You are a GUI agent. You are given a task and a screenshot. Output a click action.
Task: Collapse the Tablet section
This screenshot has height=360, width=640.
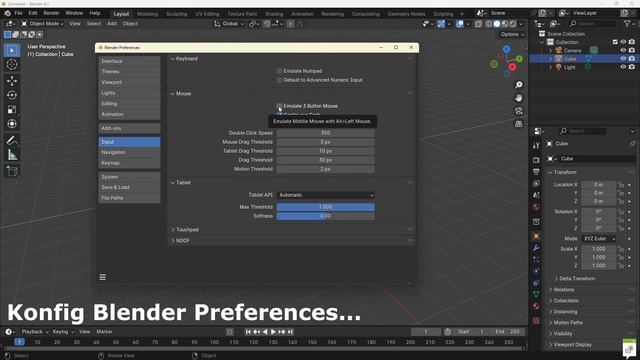[x=173, y=182]
